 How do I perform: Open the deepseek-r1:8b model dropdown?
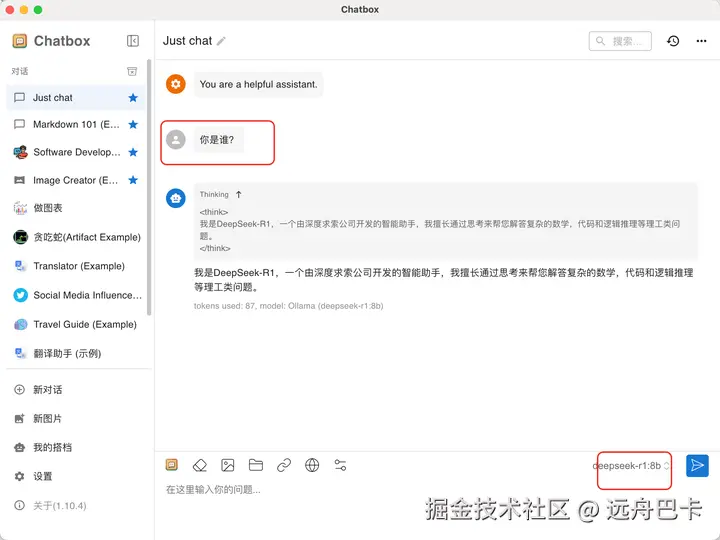click(631, 466)
